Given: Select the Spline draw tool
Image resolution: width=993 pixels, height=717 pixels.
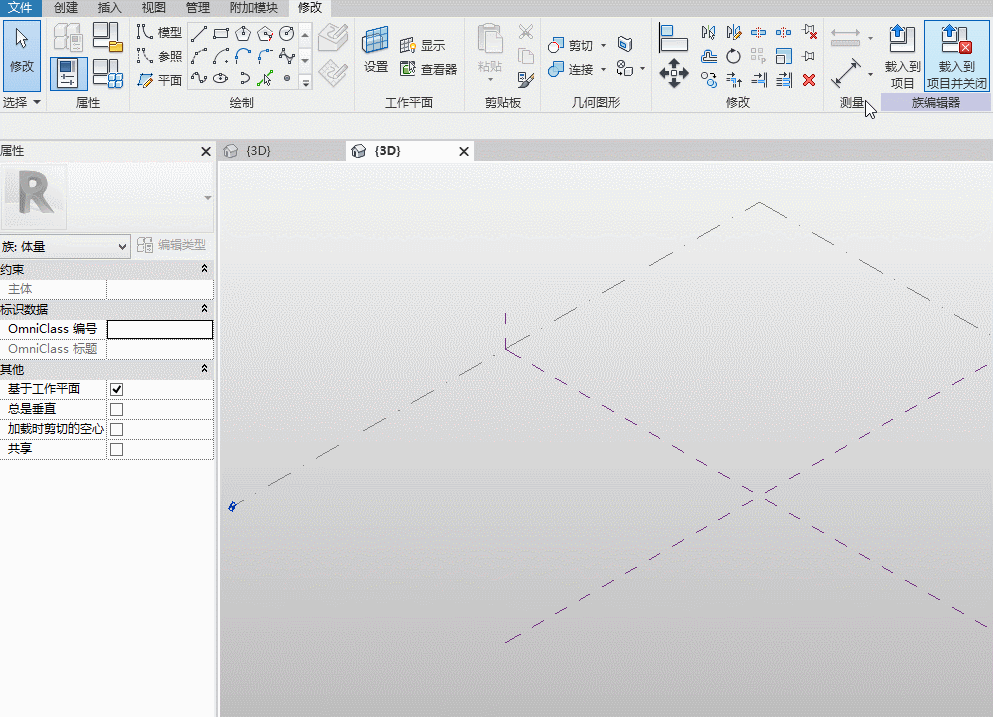Looking at the screenshot, I should point(199,79).
